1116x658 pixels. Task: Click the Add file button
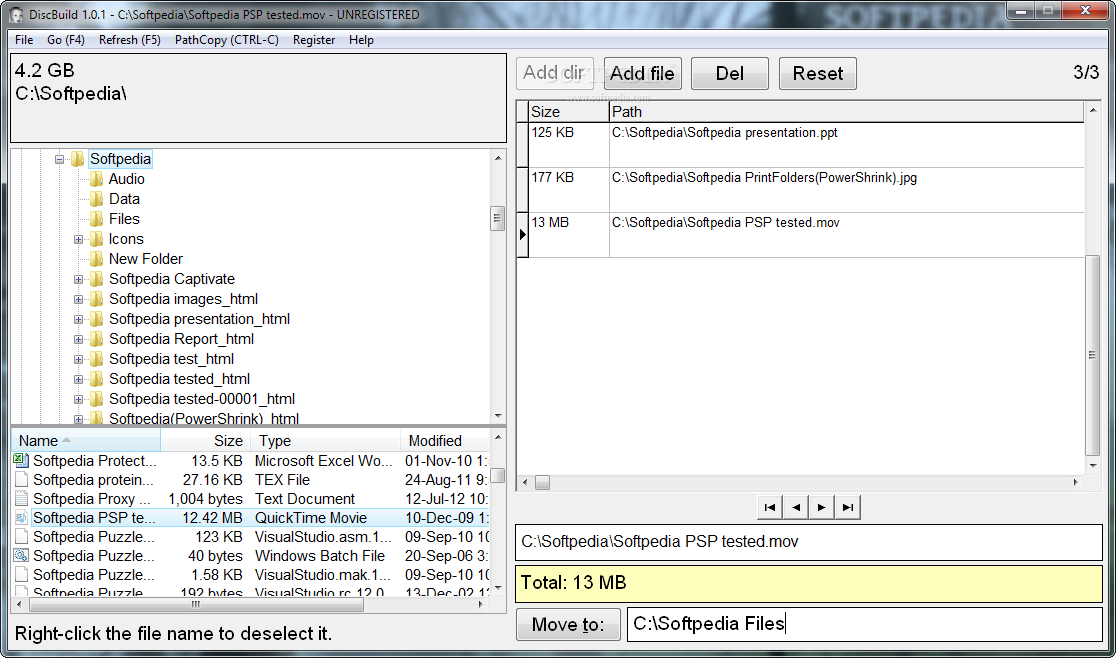(x=642, y=73)
